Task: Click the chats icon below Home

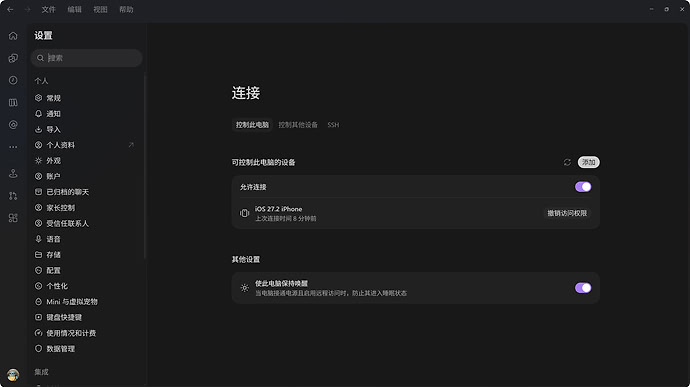Action: (13, 58)
